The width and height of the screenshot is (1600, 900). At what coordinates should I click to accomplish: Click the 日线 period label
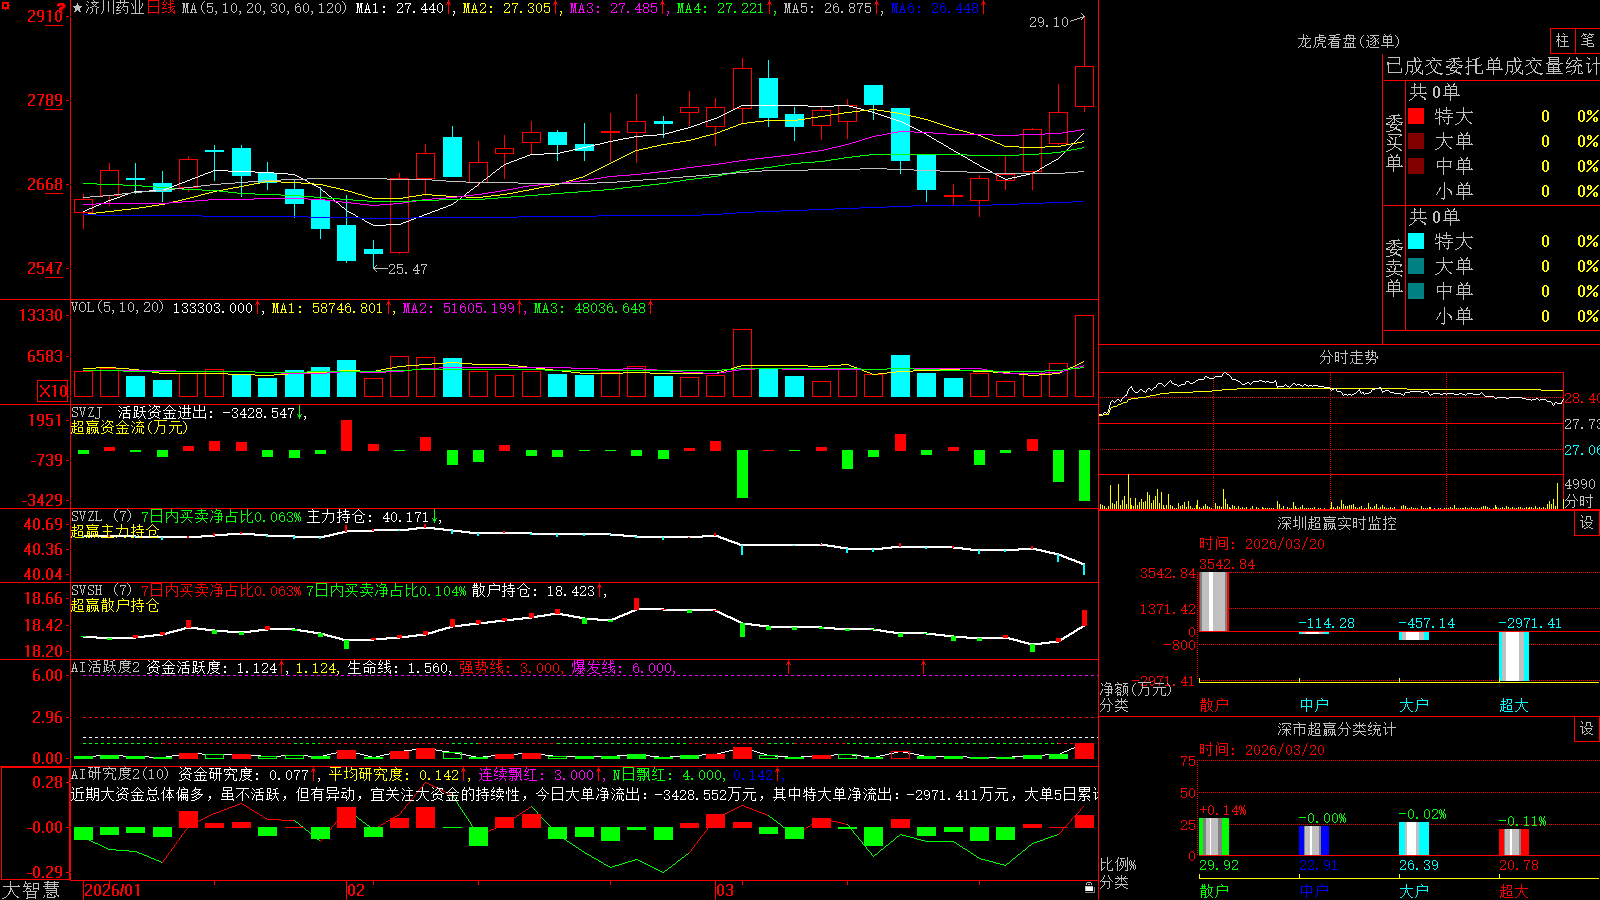(161, 8)
